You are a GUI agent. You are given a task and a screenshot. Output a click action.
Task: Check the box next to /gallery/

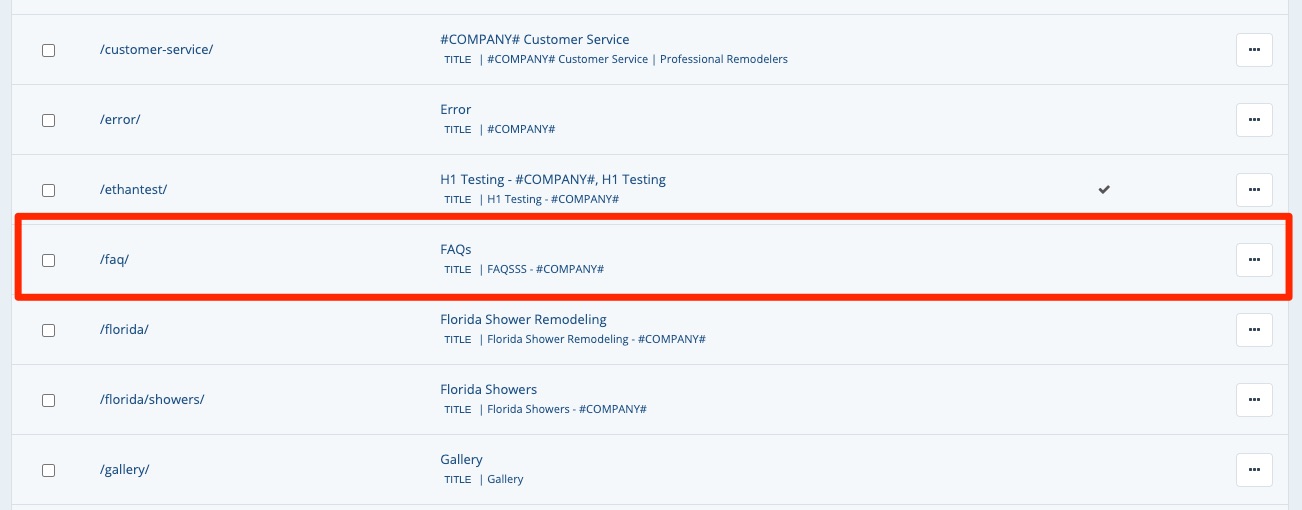[48, 470]
